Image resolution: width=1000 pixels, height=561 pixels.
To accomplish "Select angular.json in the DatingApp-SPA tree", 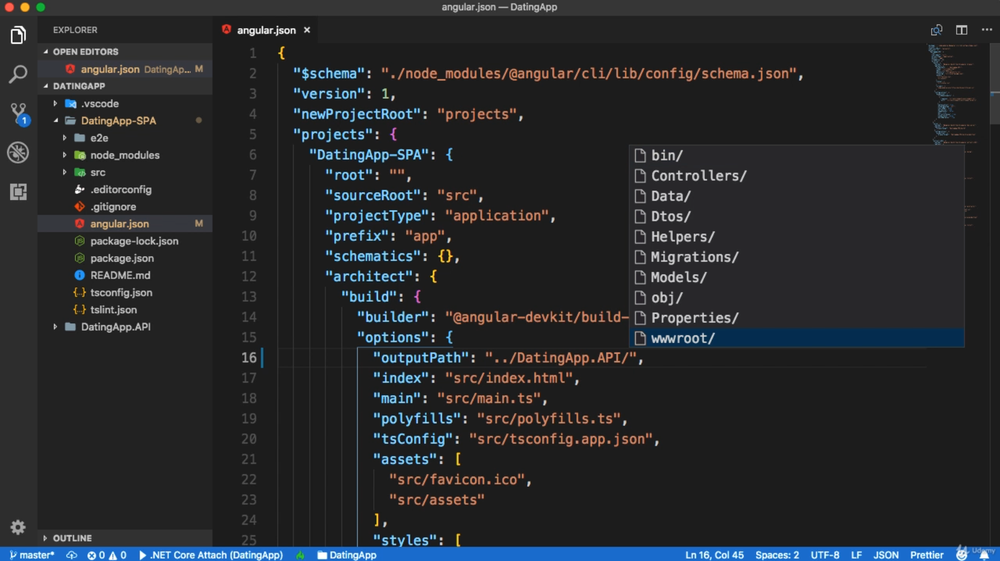I will (124, 224).
